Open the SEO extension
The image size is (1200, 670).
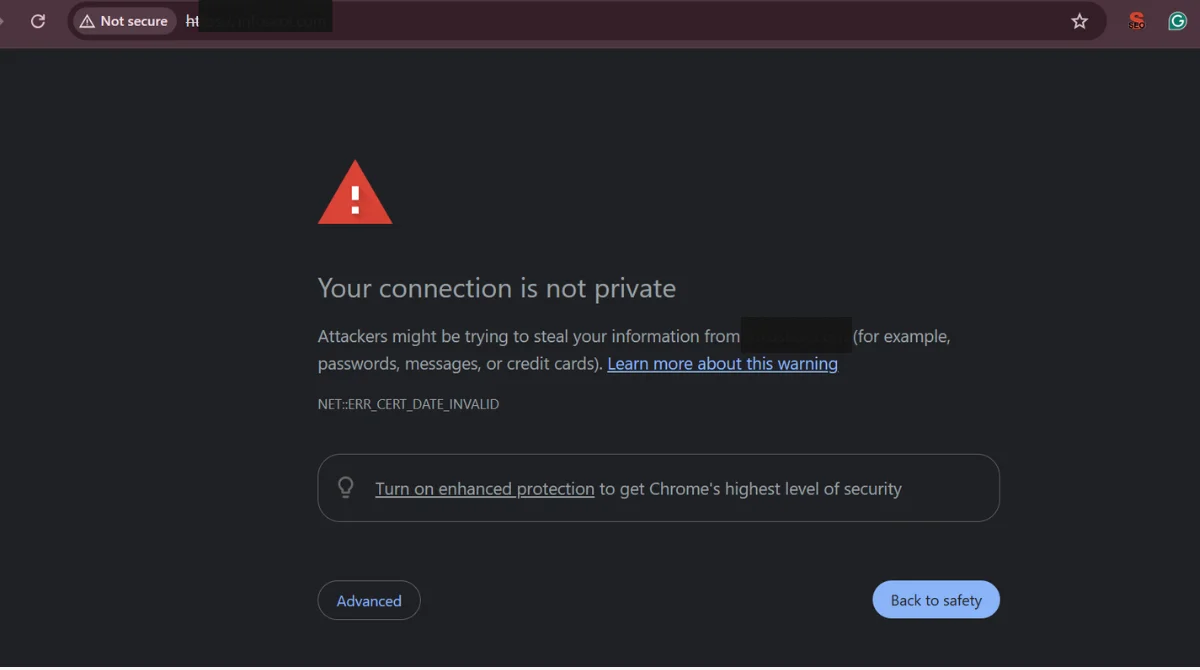1136,20
